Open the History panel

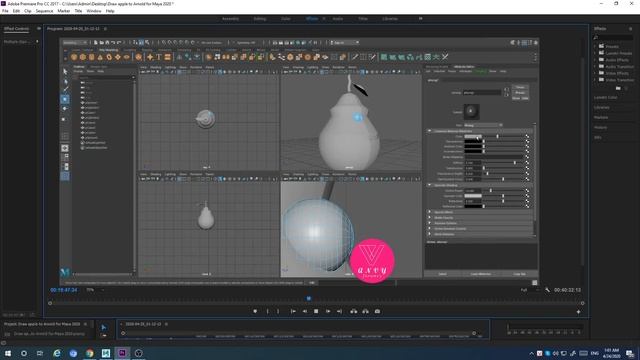(600, 127)
